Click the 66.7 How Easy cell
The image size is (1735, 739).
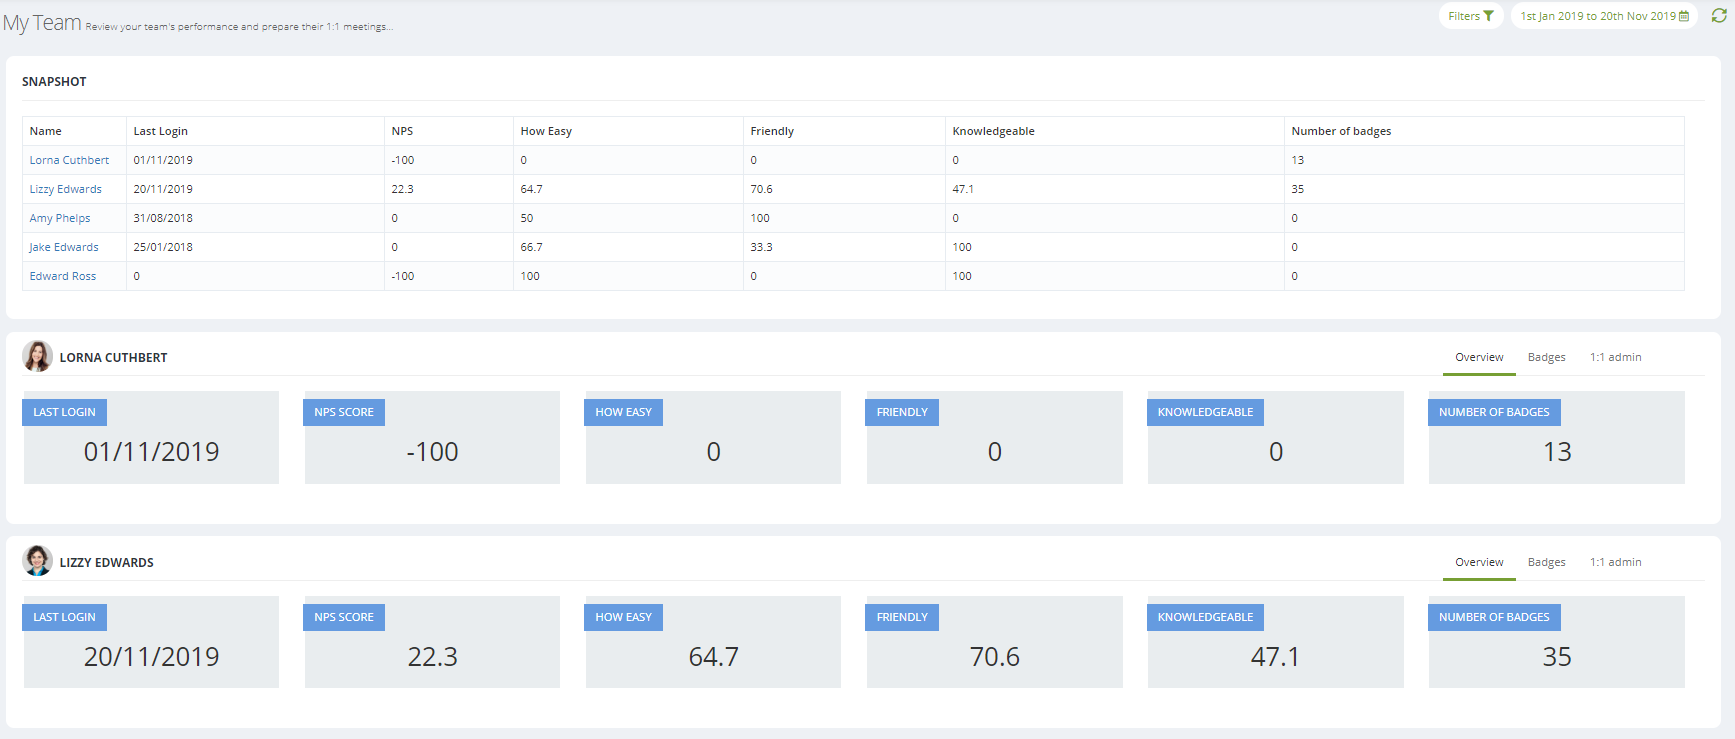click(628, 247)
